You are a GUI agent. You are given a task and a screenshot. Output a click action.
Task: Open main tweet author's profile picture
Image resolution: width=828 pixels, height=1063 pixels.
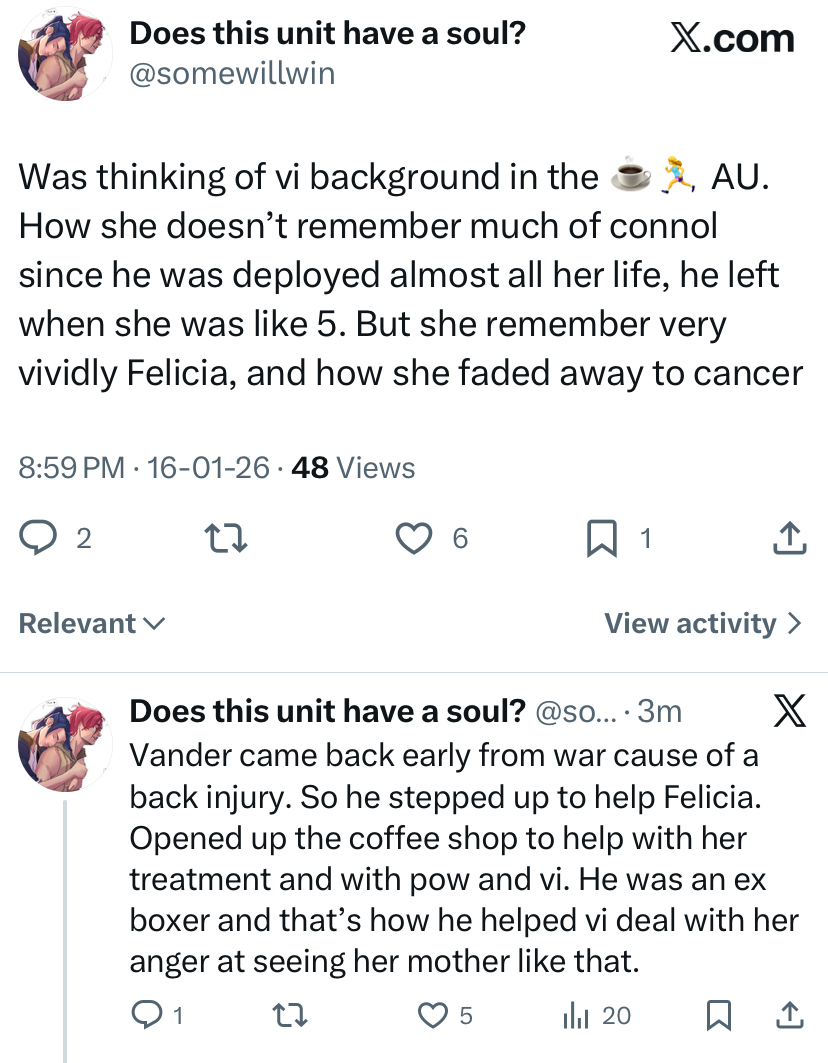click(x=64, y=55)
